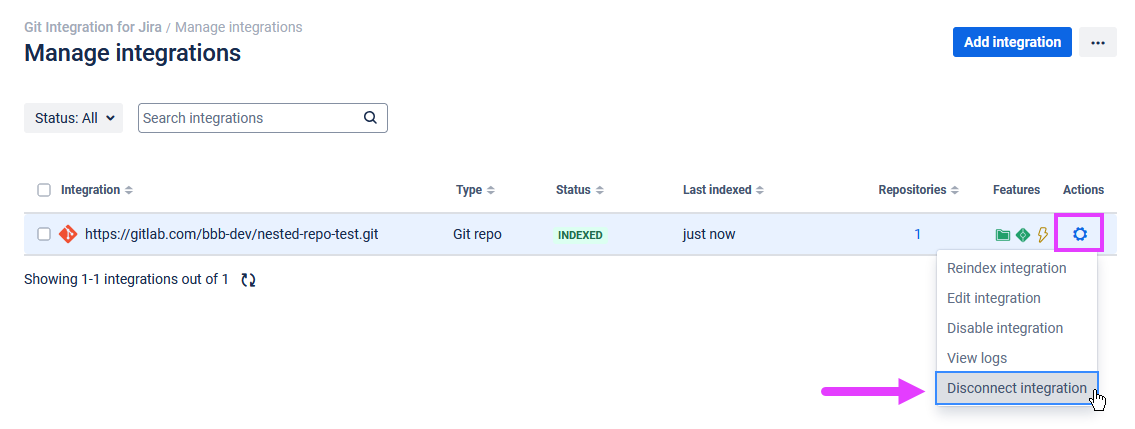
Task: Click the green folder feature icon
Action: [x=1003, y=234]
